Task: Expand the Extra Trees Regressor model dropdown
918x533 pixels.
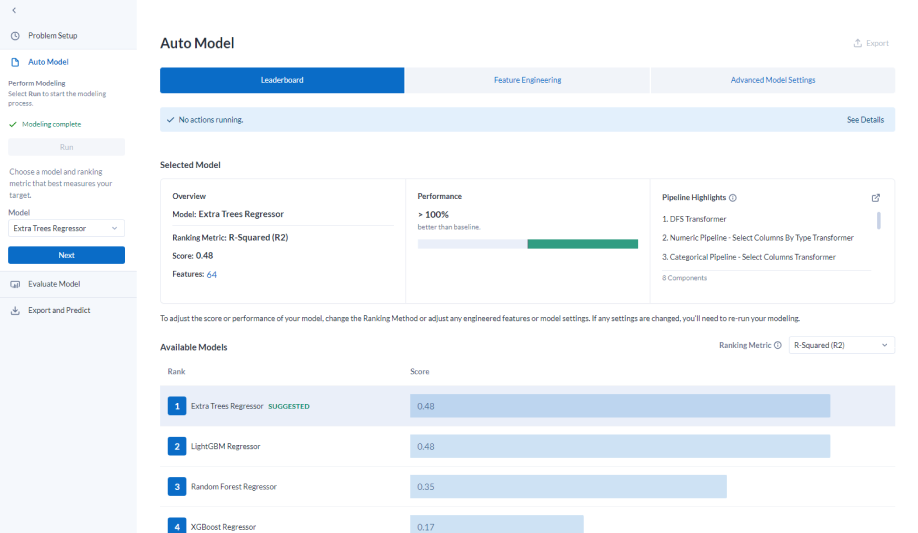Action: (66, 228)
